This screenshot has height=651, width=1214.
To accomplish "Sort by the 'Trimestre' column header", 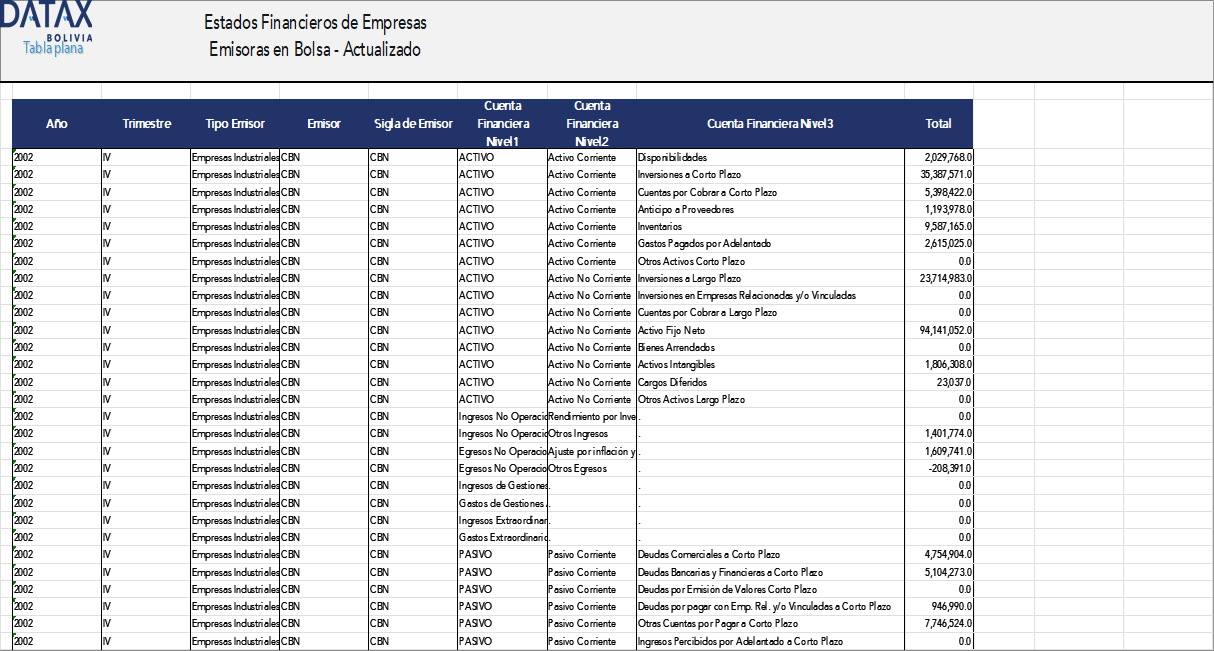I will click(x=146, y=124).
